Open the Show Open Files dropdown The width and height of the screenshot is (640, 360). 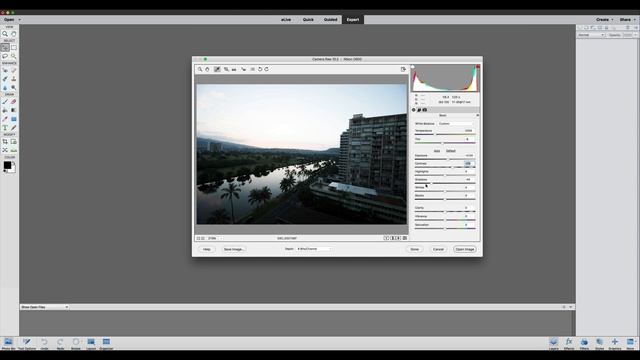pyautogui.click(x=44, y=307)
